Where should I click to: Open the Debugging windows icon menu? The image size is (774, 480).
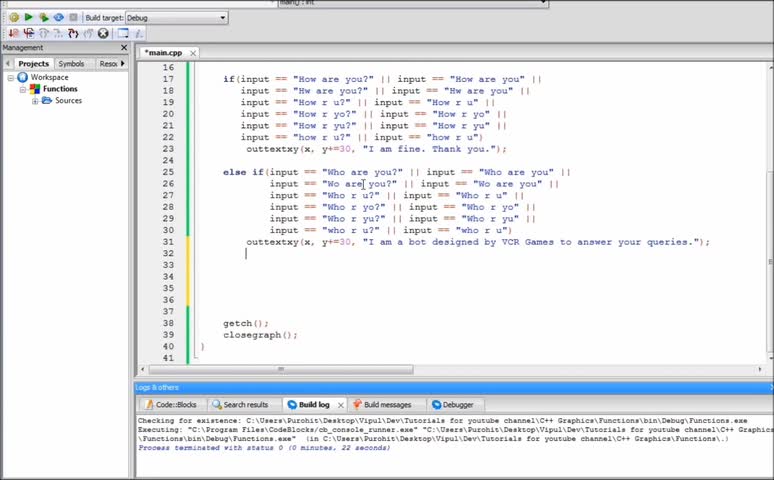click(x=123, y=33)
